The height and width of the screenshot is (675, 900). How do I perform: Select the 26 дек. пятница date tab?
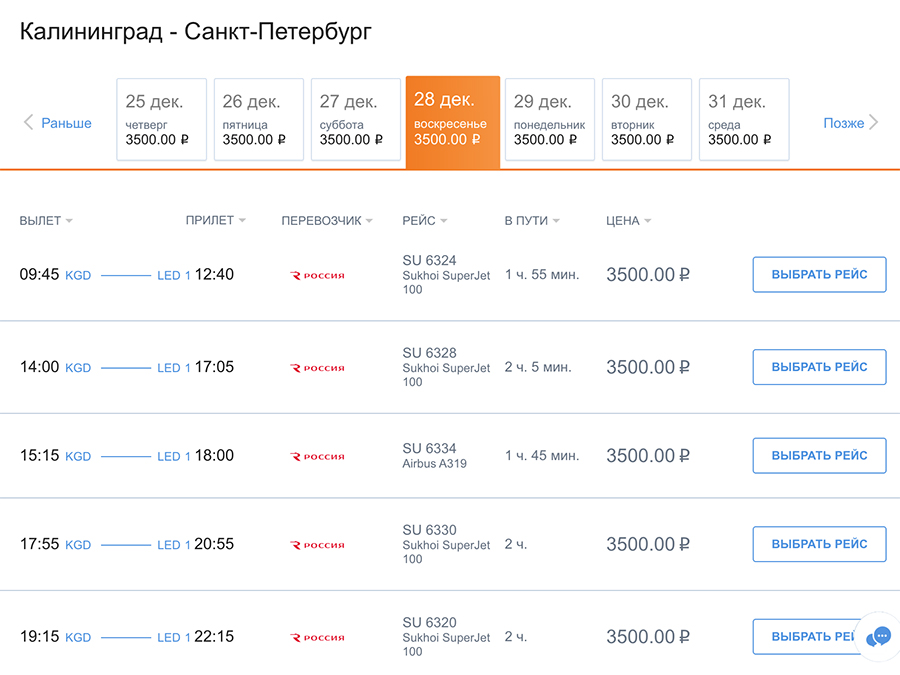click(x=259, y=119)
